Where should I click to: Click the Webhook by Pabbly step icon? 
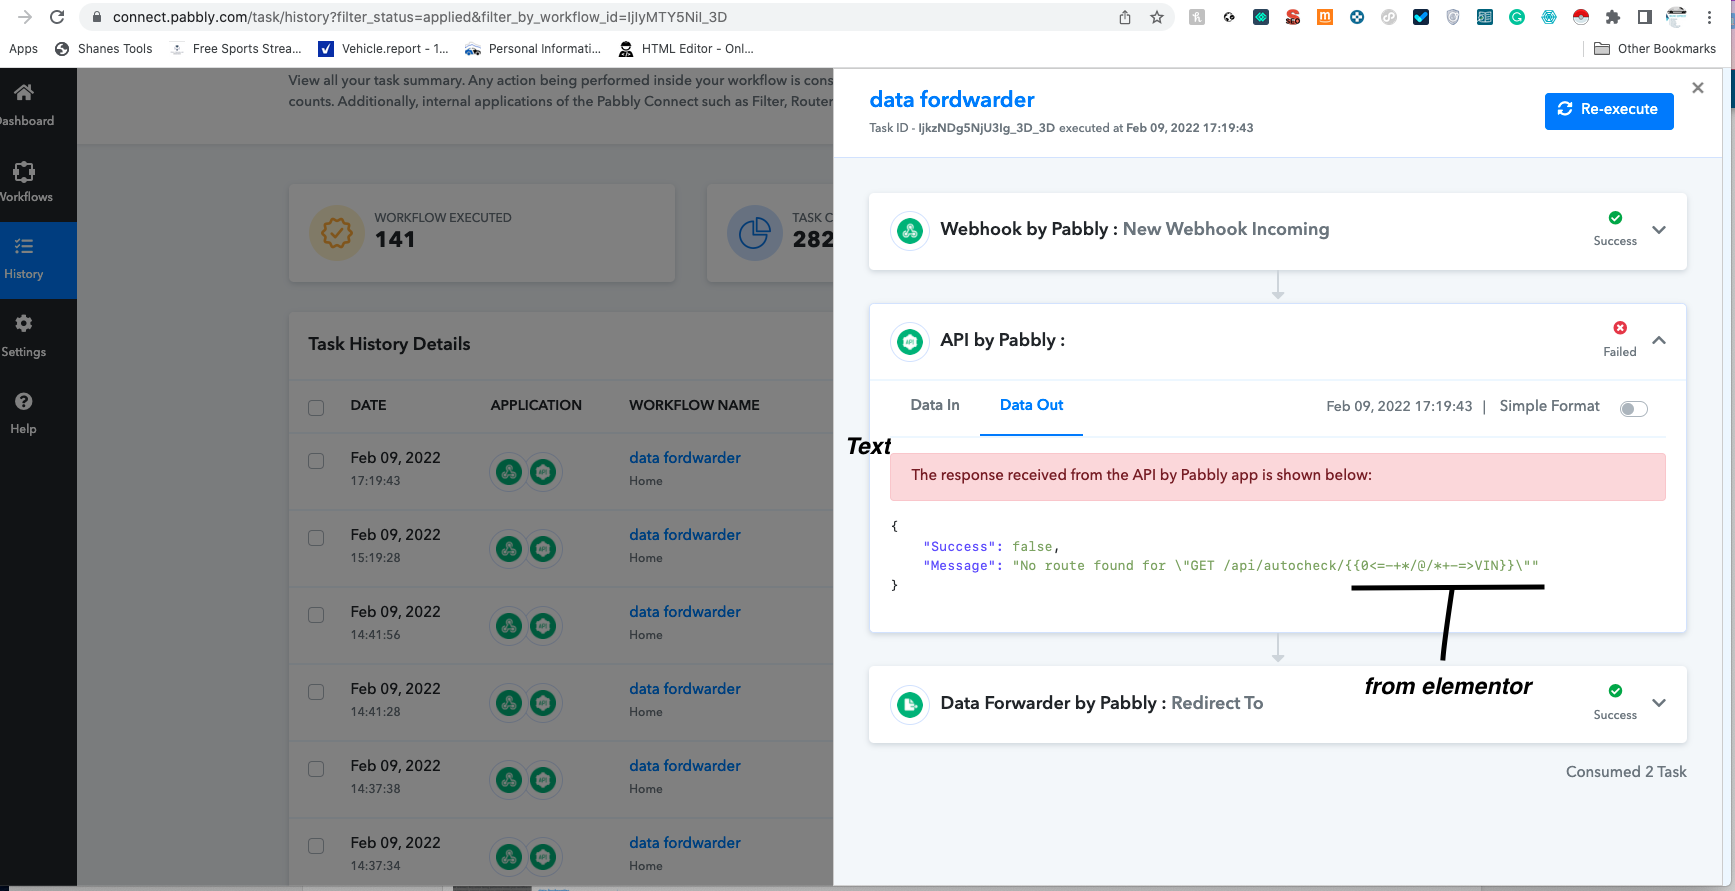point(910,231)
